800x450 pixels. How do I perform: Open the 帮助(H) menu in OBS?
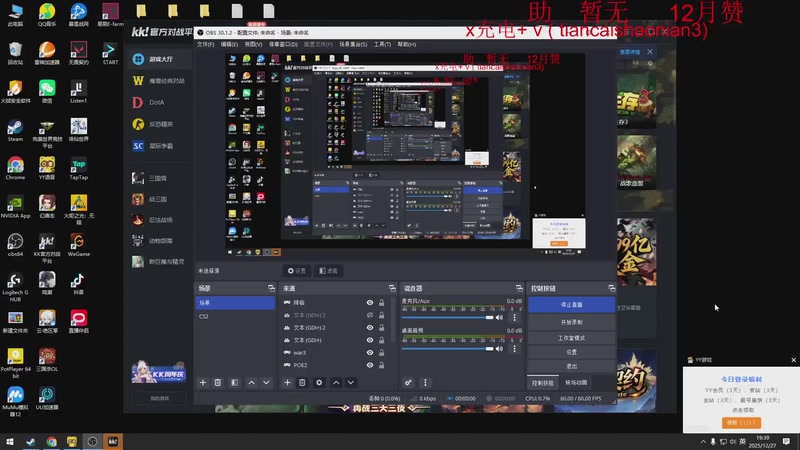tap(407, 44)
